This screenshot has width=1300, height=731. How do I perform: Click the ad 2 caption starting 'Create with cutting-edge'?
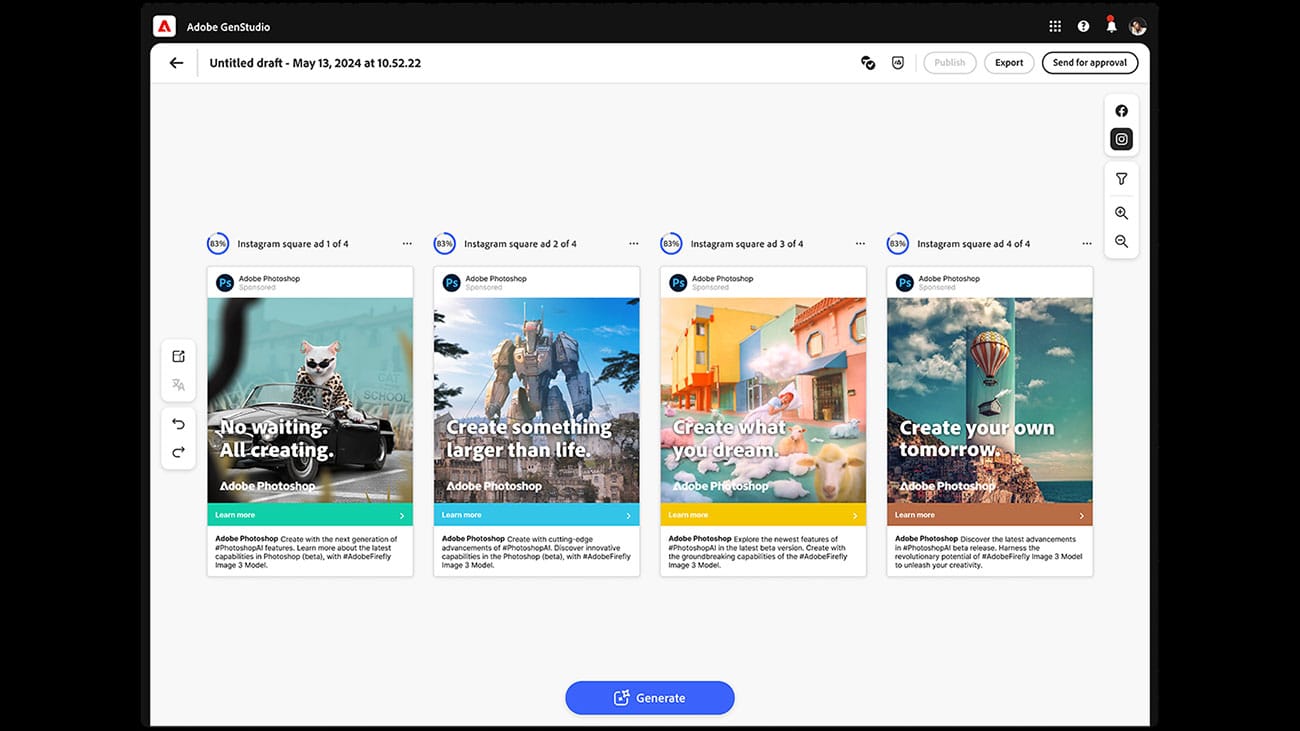point(537,552)
